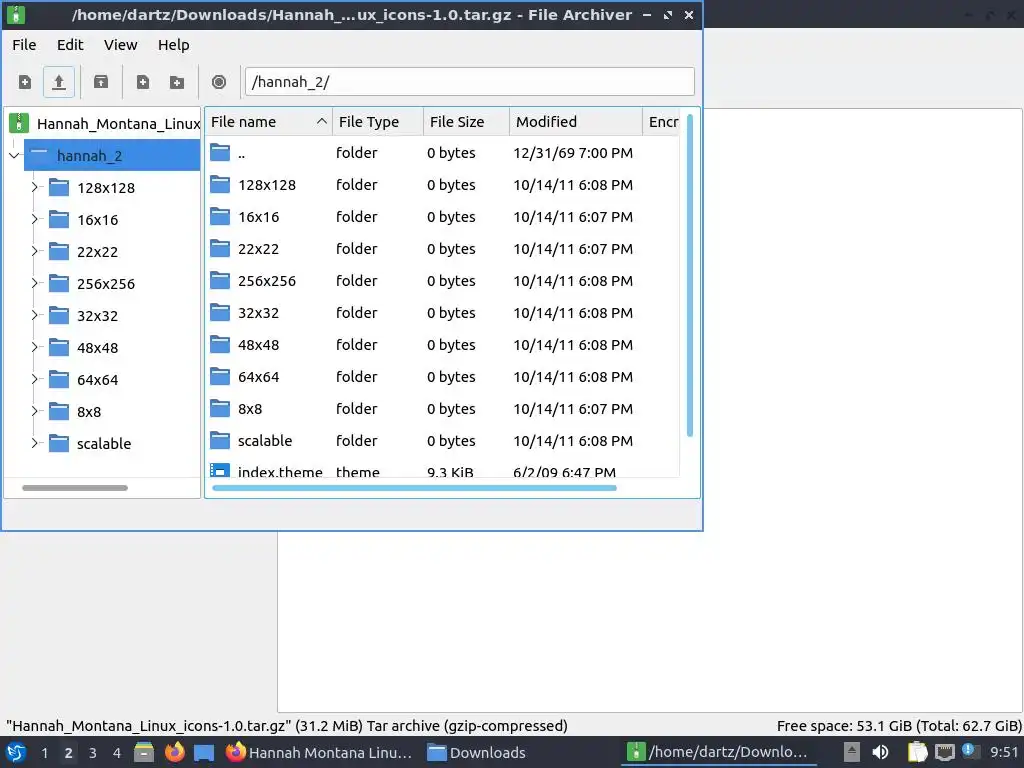1024x768 pixels.
Task: Click the archive icon in File Archiver title bar
Action: click(16, 14)
